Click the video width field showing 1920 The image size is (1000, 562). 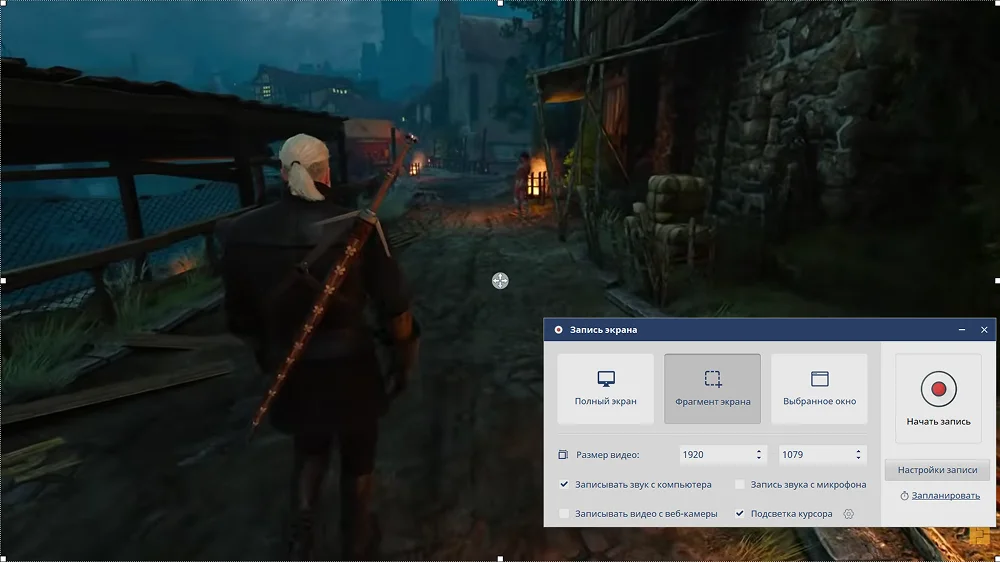[x=723, y=455]
